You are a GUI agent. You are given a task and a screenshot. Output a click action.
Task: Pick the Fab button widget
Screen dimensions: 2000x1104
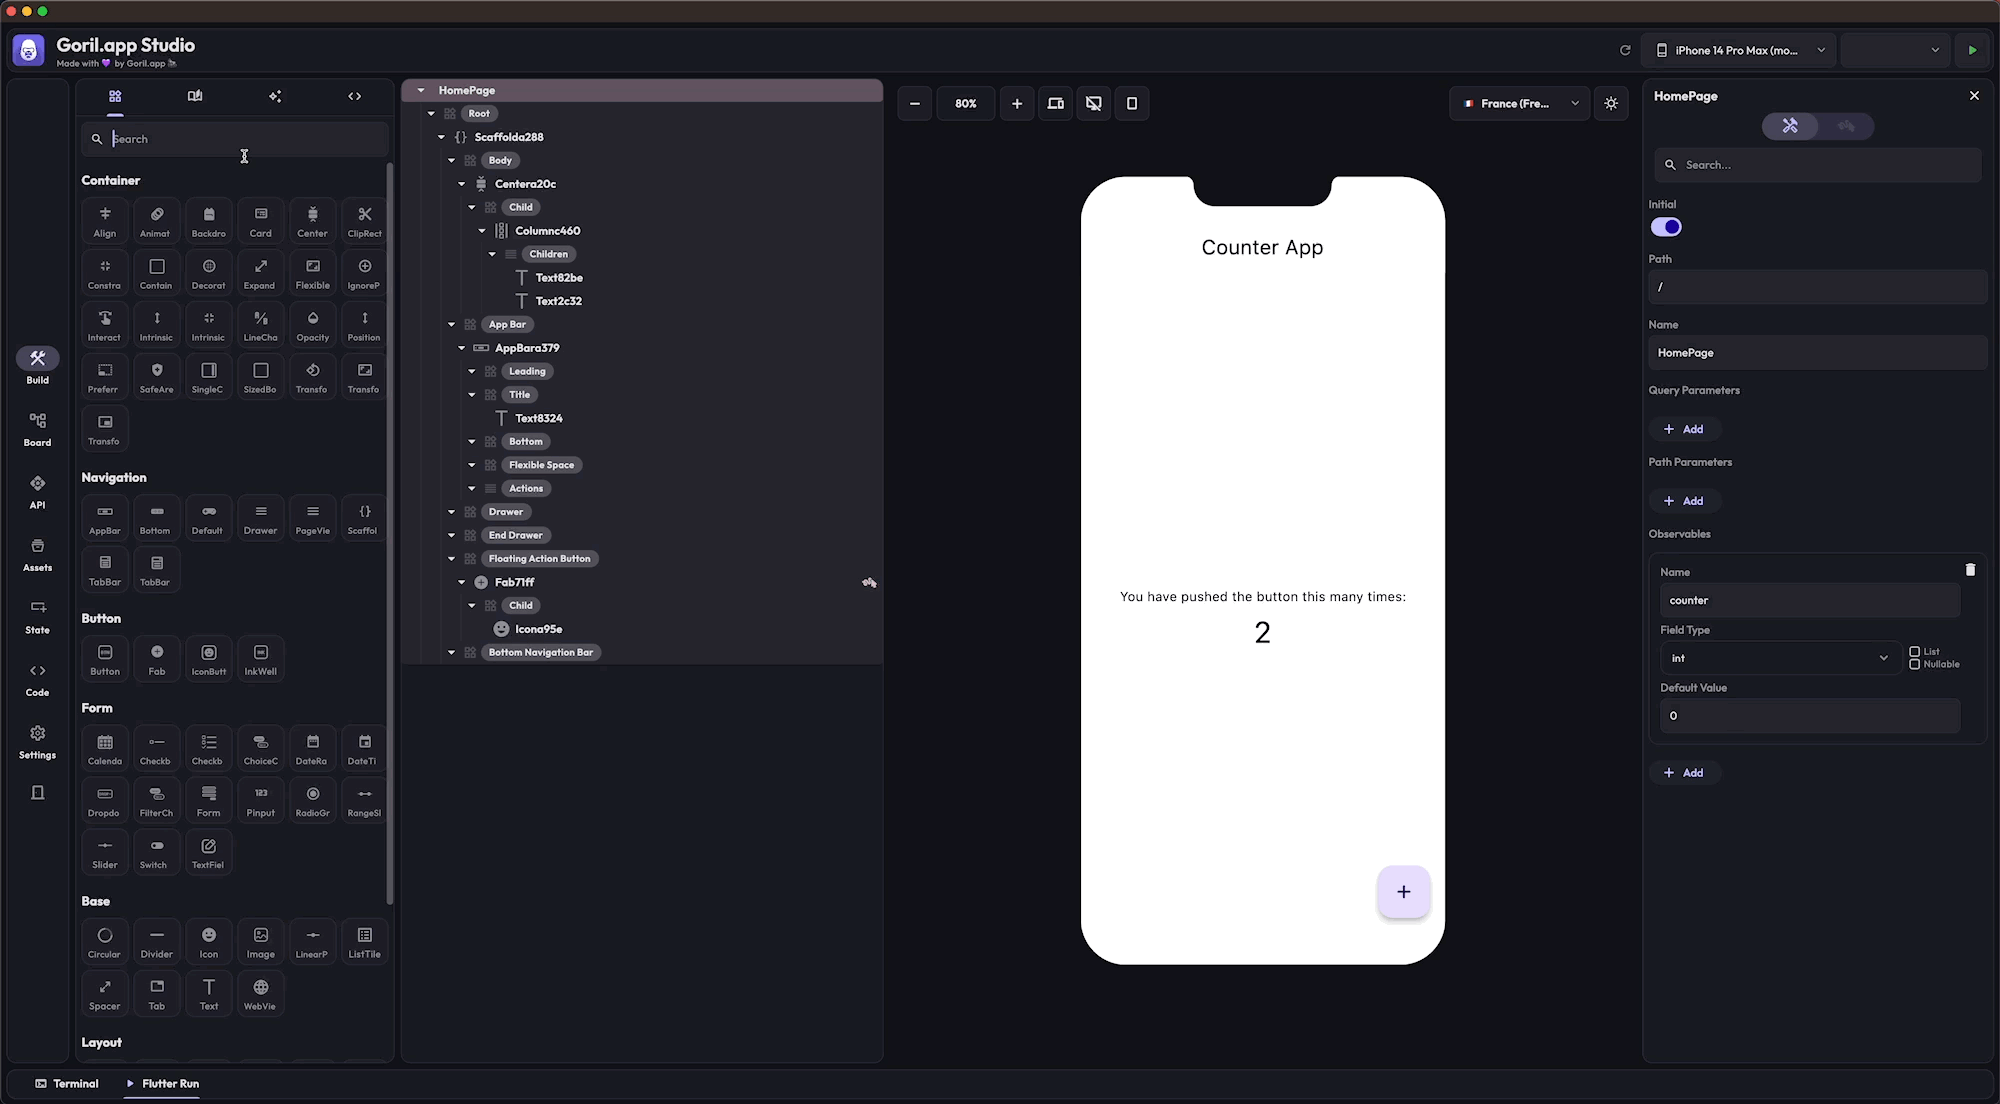(x=157, y=659)
